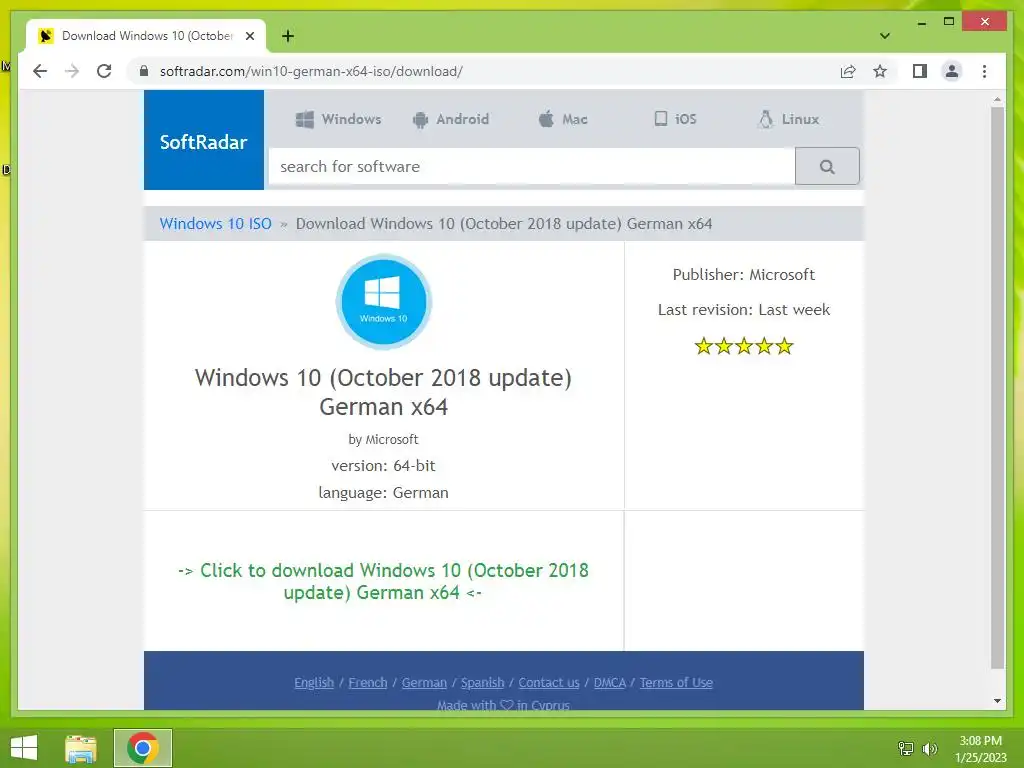The image size is (1024, 768).
Task: Switch site language to French
Action: [x=368, y=682]
